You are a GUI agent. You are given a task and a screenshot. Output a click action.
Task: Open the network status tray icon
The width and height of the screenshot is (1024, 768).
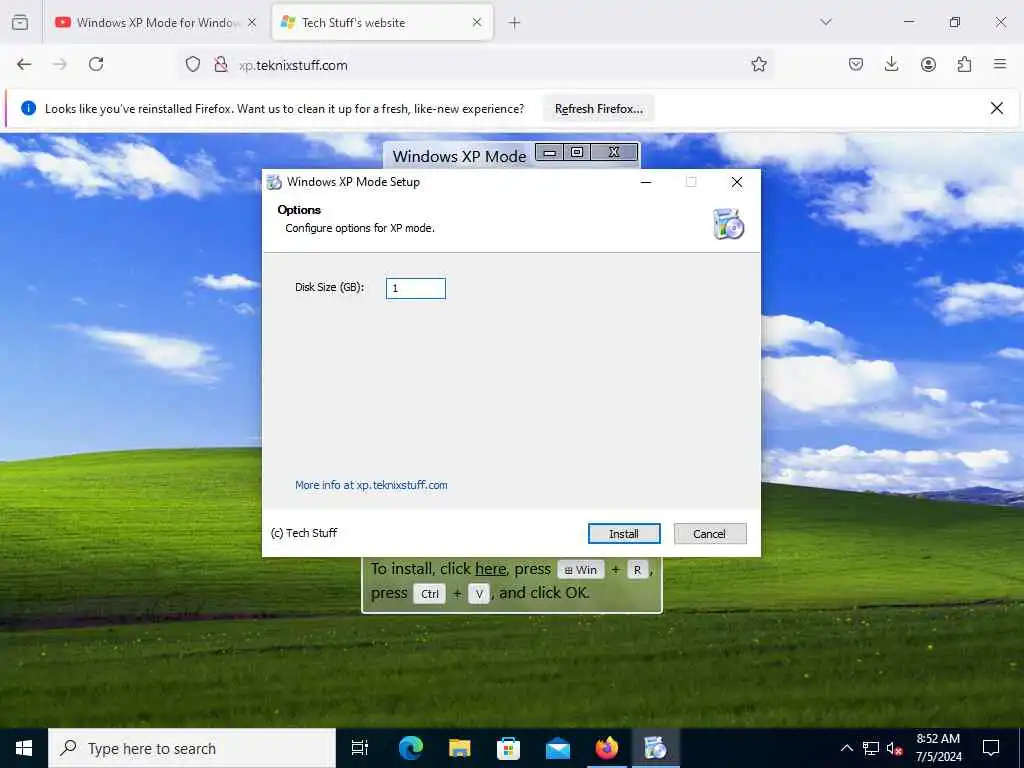(x=871, y=748)
